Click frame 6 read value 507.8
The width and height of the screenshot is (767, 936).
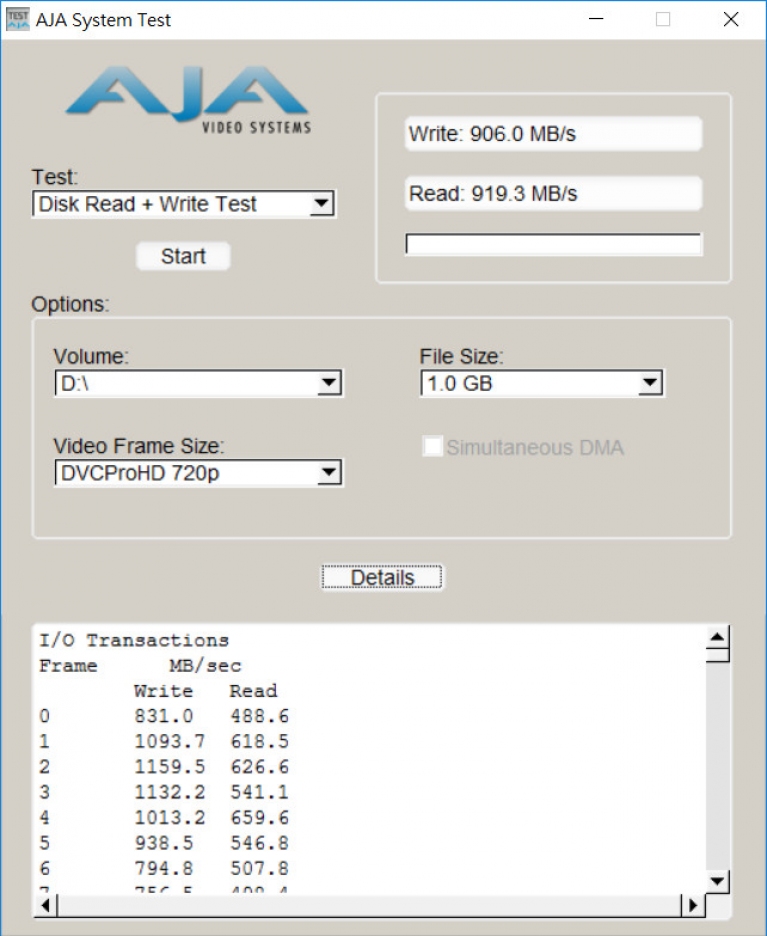click(x=260, y=868)
